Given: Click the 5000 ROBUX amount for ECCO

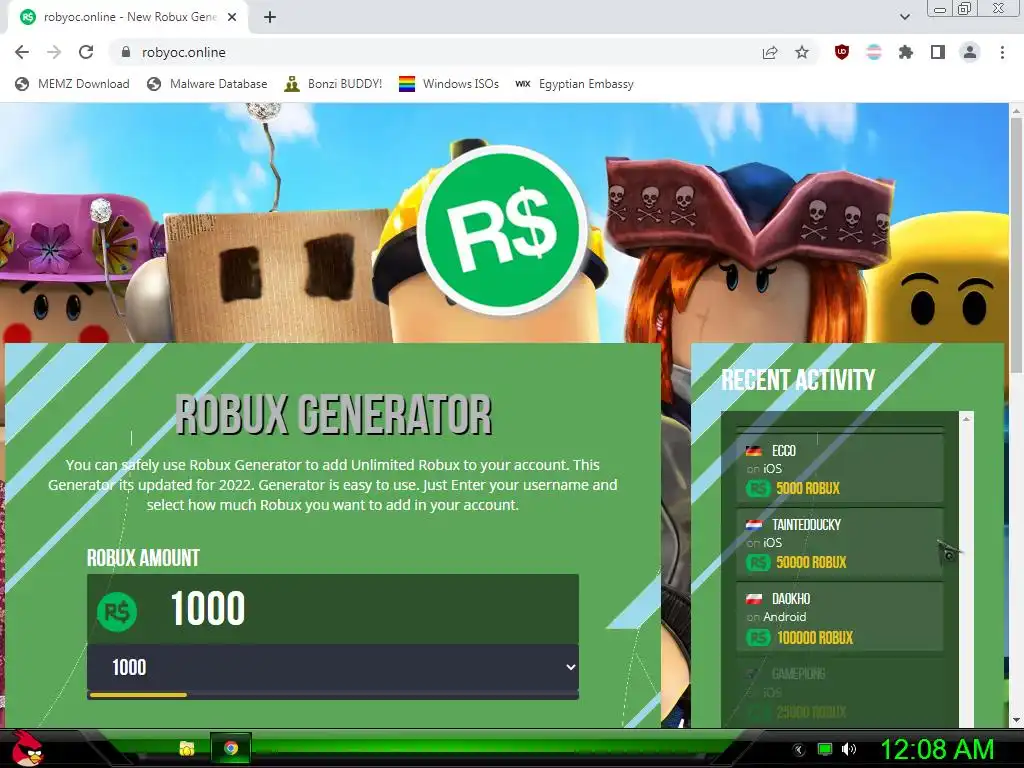Looking at the screenshot, I should [808, 488].
